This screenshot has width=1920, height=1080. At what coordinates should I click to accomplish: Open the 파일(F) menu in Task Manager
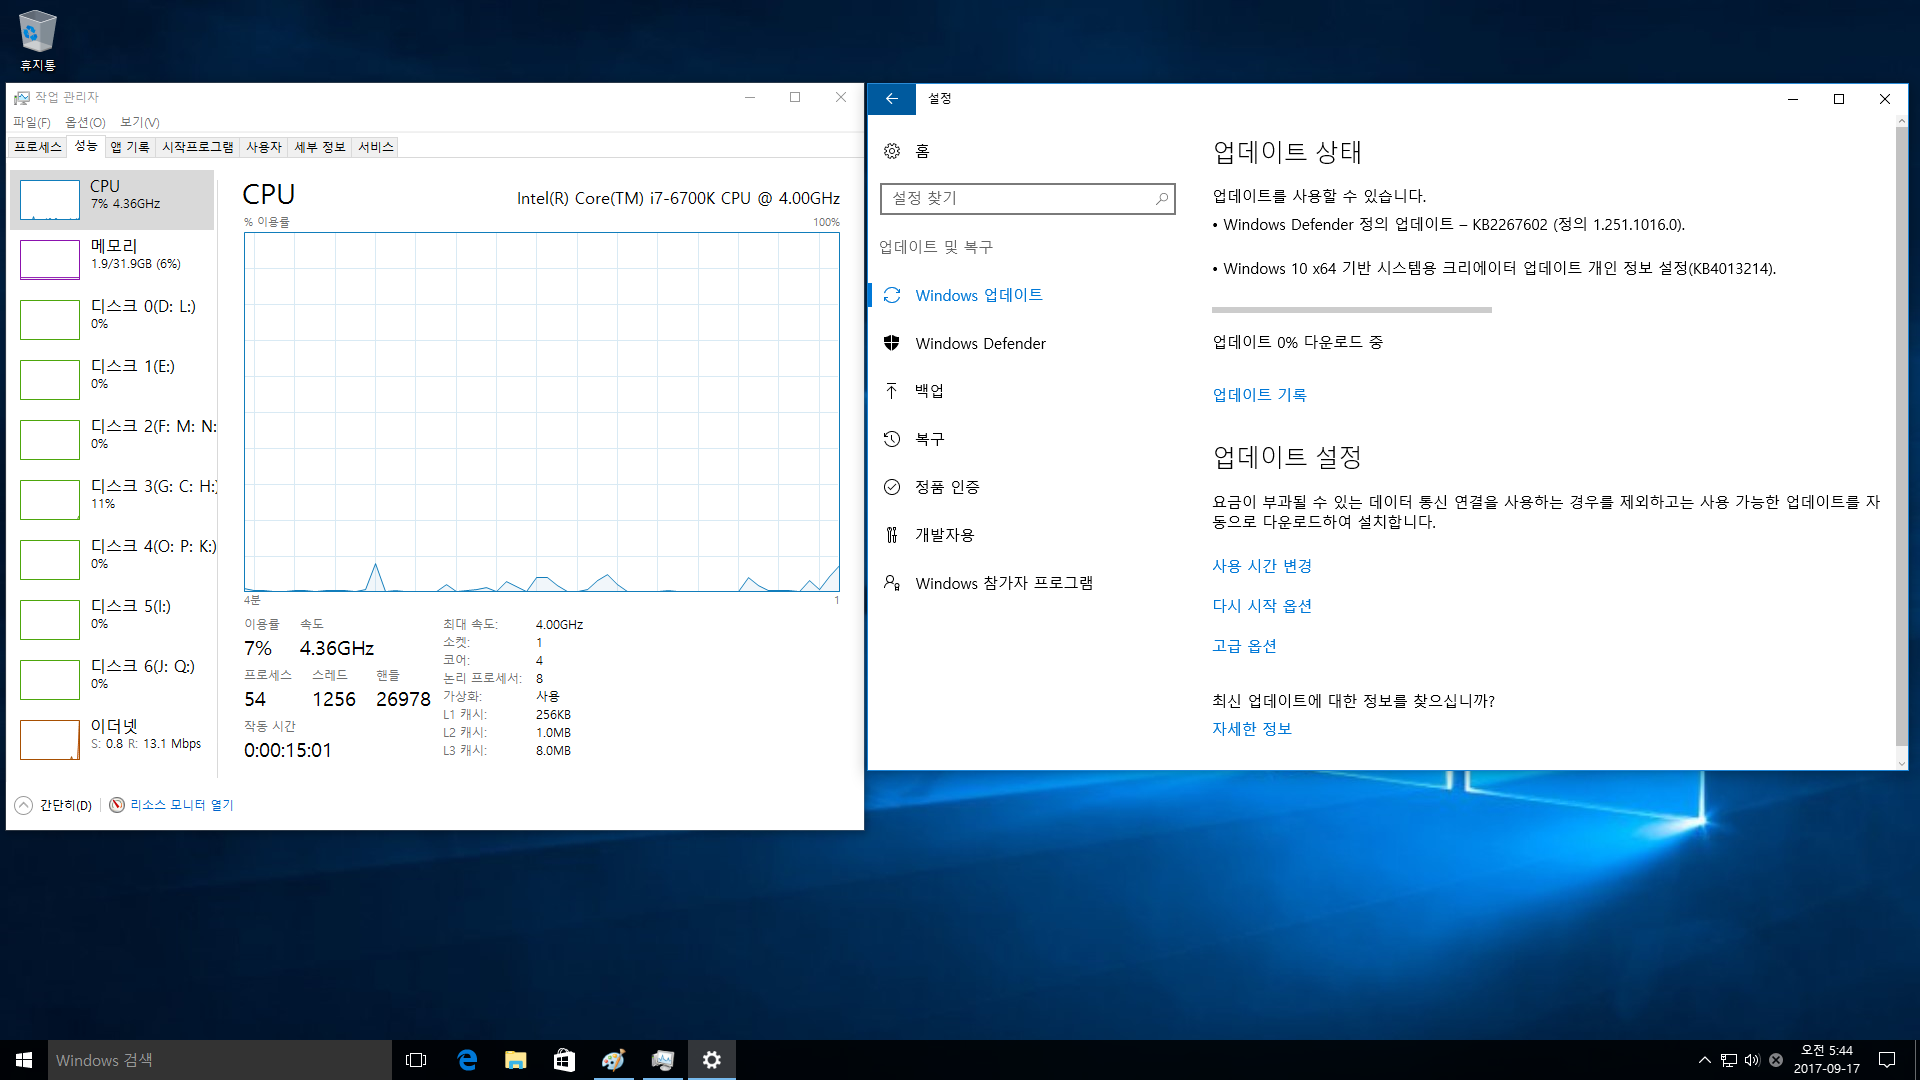(x=32, y=122)
